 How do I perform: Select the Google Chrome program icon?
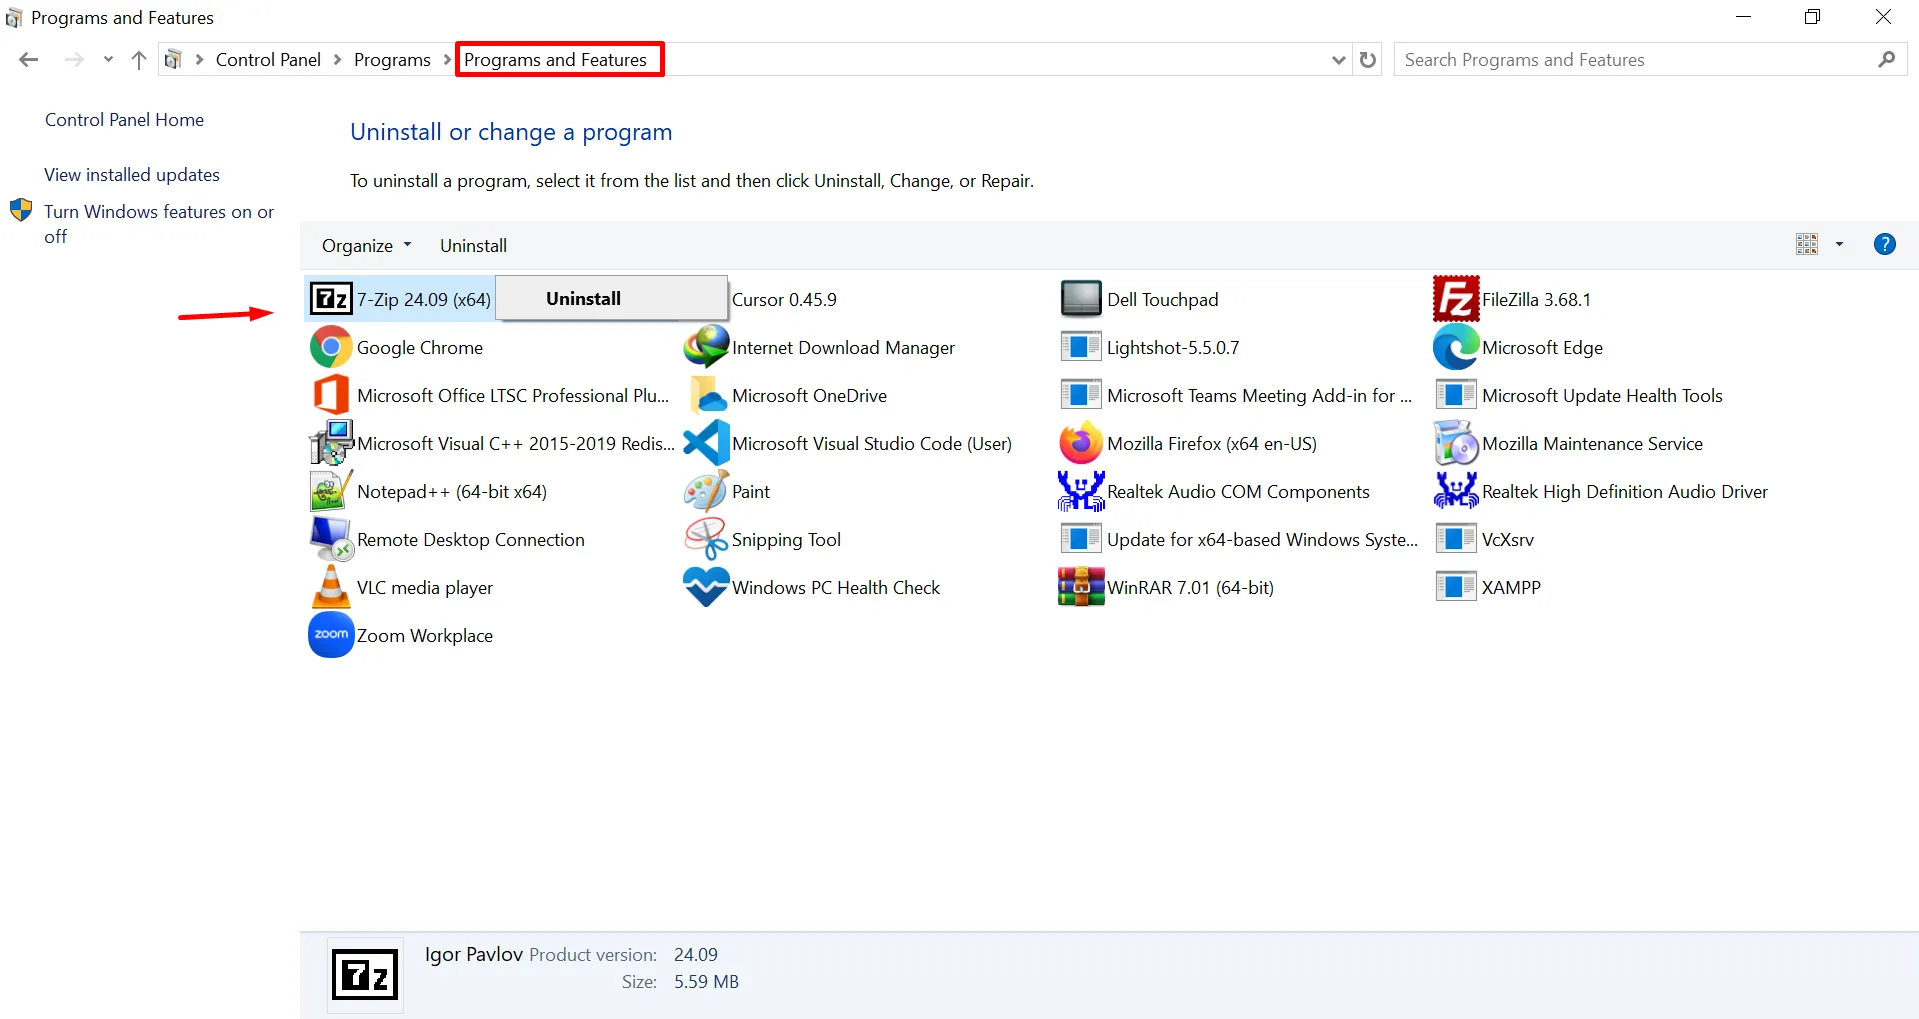331,347
